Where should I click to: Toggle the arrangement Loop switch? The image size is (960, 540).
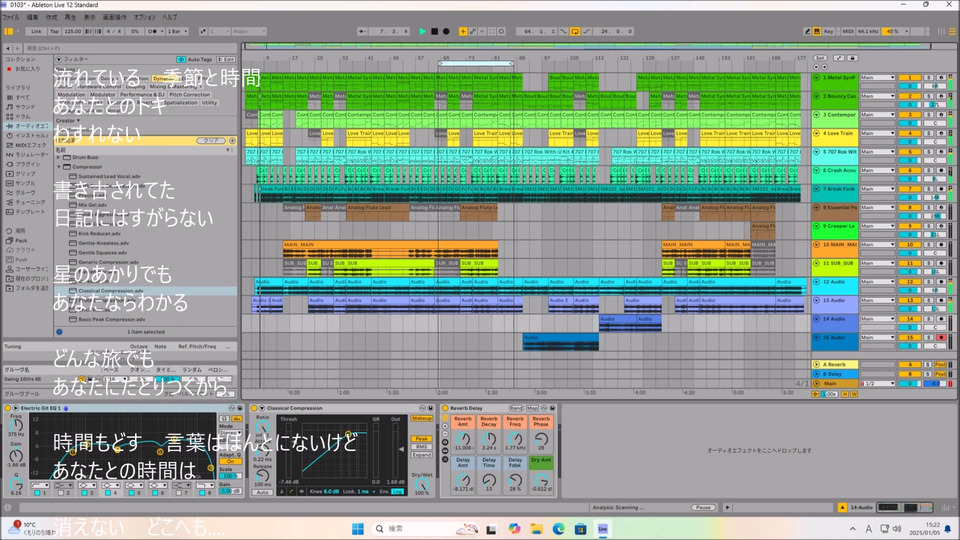click(x=575, y=31)
